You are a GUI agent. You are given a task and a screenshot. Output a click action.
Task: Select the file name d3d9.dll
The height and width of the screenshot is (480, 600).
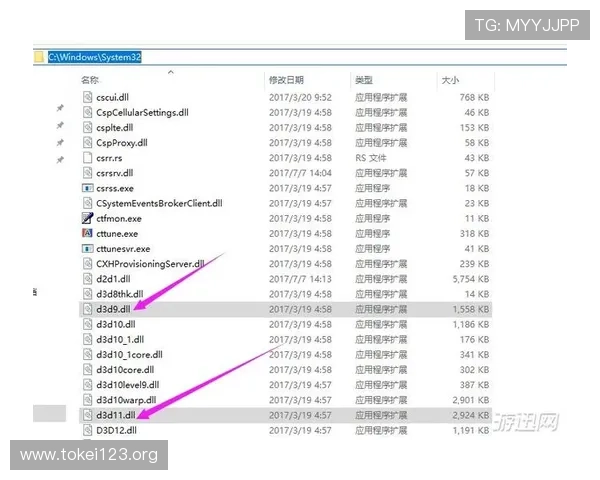[113, 309]
